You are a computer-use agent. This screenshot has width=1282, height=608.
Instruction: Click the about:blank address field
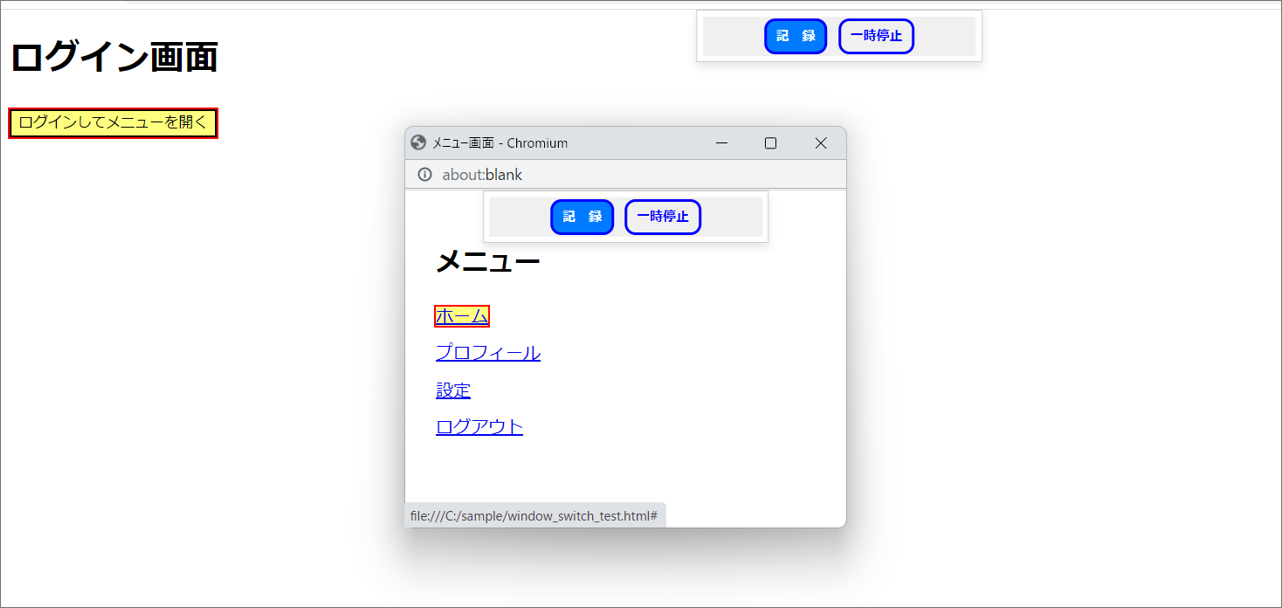pos(482,175)
